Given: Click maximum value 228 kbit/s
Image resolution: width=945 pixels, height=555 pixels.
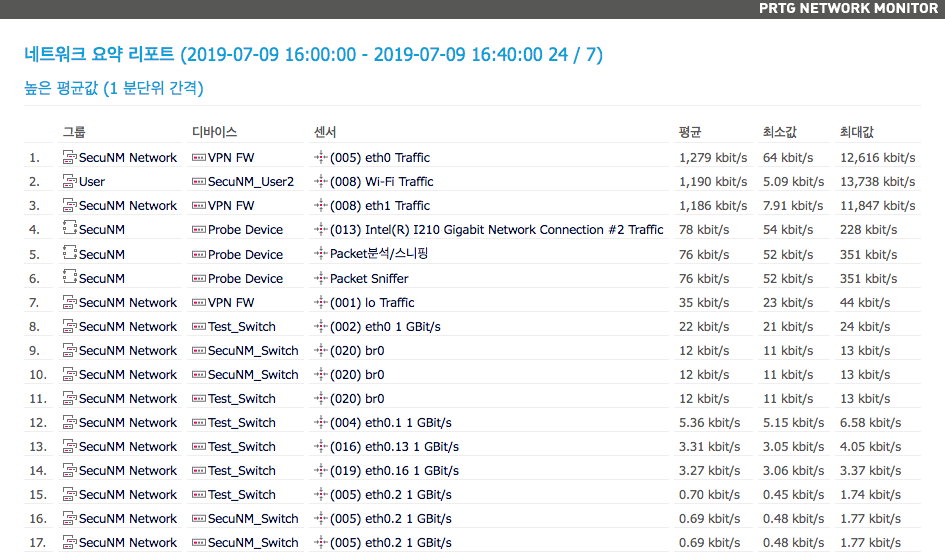Looking at the screenshot, I should click(x=868, y=230).
